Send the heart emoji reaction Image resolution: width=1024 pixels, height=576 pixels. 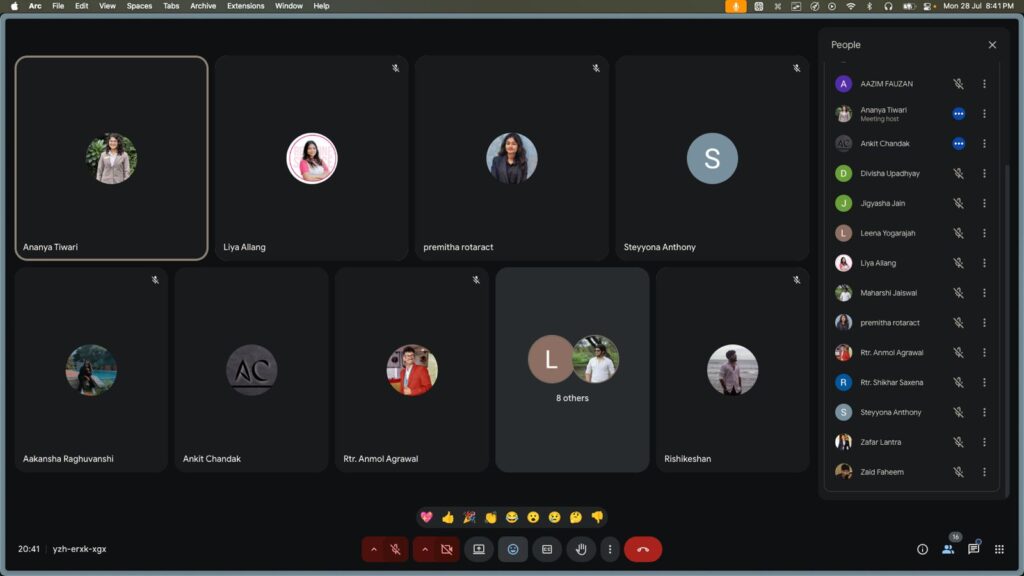pos(426,517)
